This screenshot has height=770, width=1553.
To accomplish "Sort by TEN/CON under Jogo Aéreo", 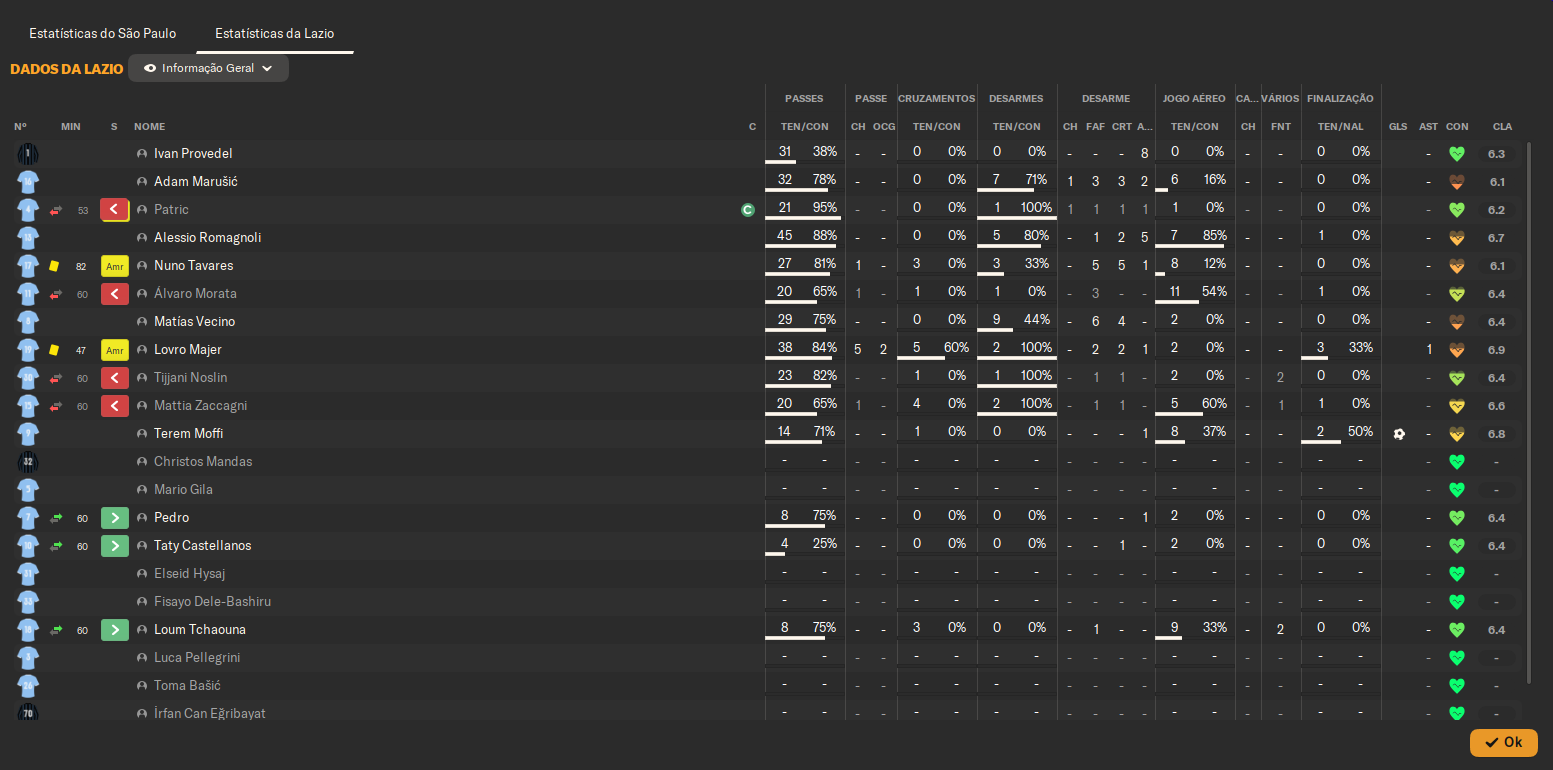I will coord(1195,127).
